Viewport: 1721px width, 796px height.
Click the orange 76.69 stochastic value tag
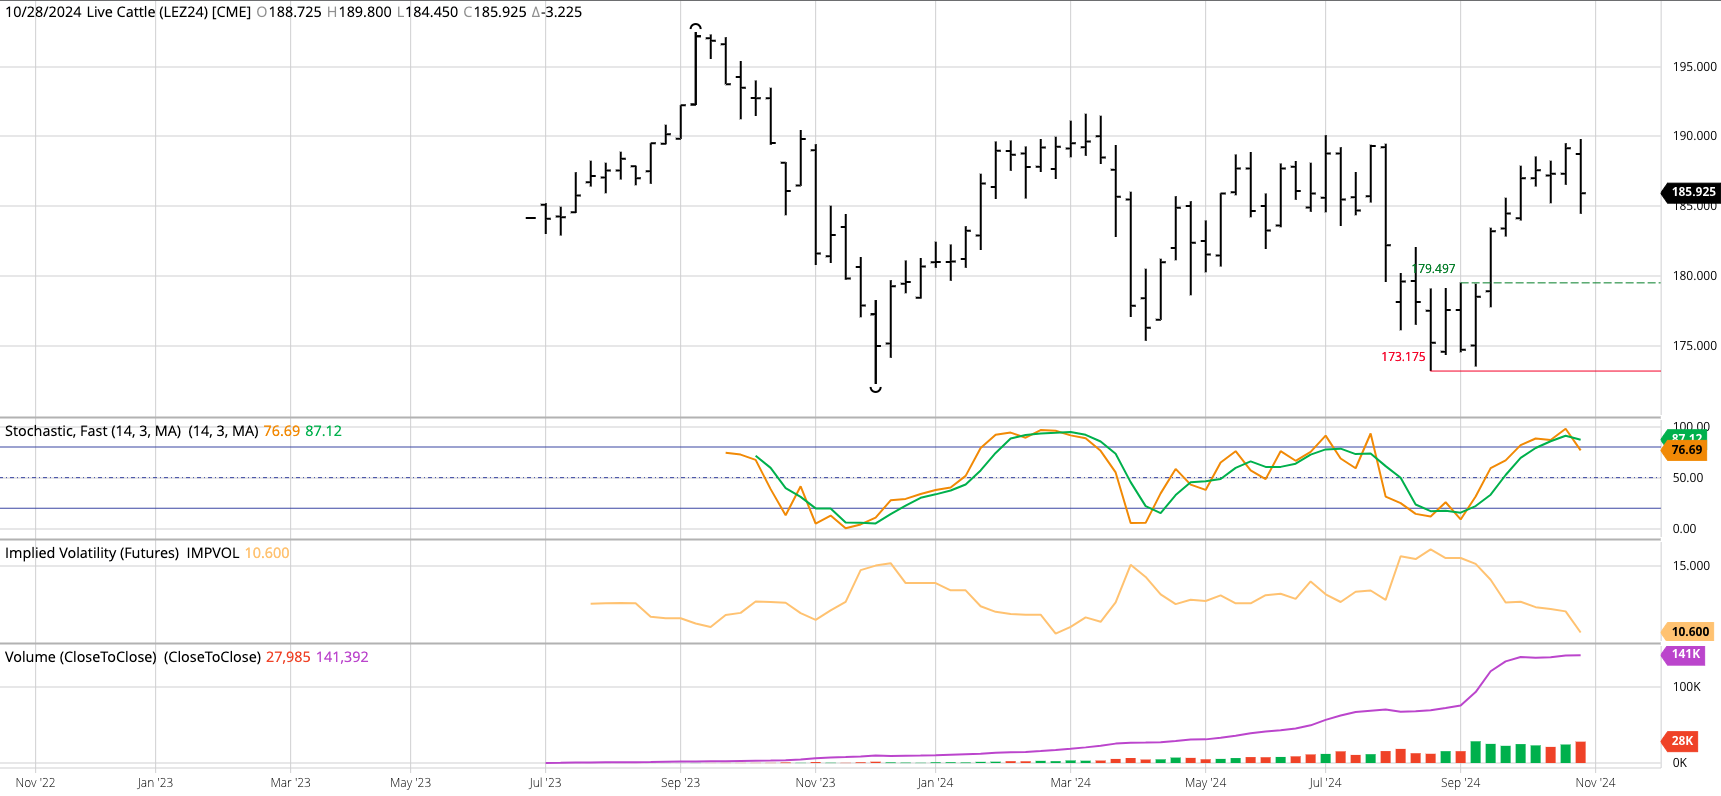[x=1686, y=451]
